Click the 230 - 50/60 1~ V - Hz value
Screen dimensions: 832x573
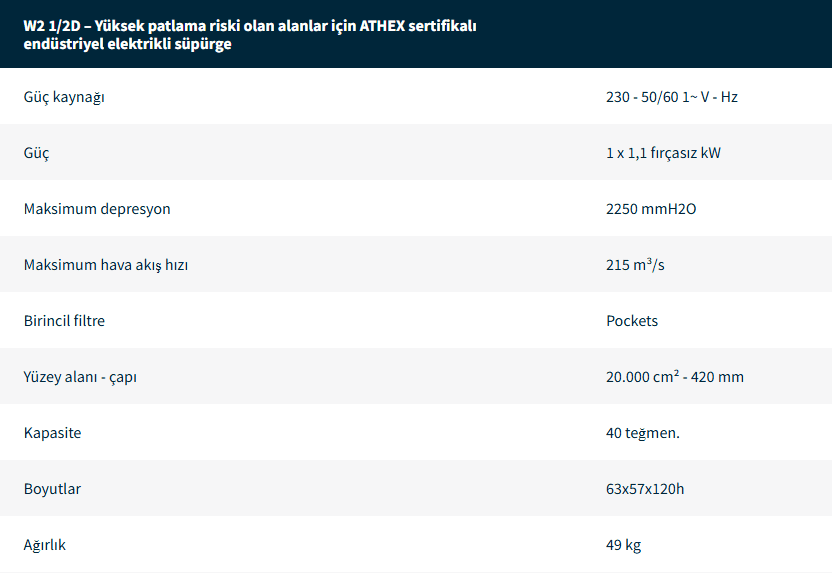point(671,97)
